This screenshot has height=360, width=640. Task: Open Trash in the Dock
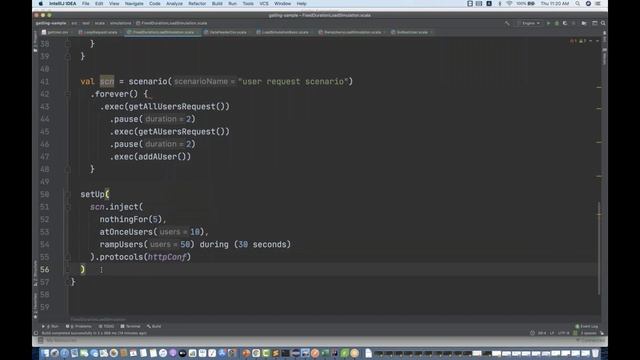pyautogui.click(x=595, y=353)
